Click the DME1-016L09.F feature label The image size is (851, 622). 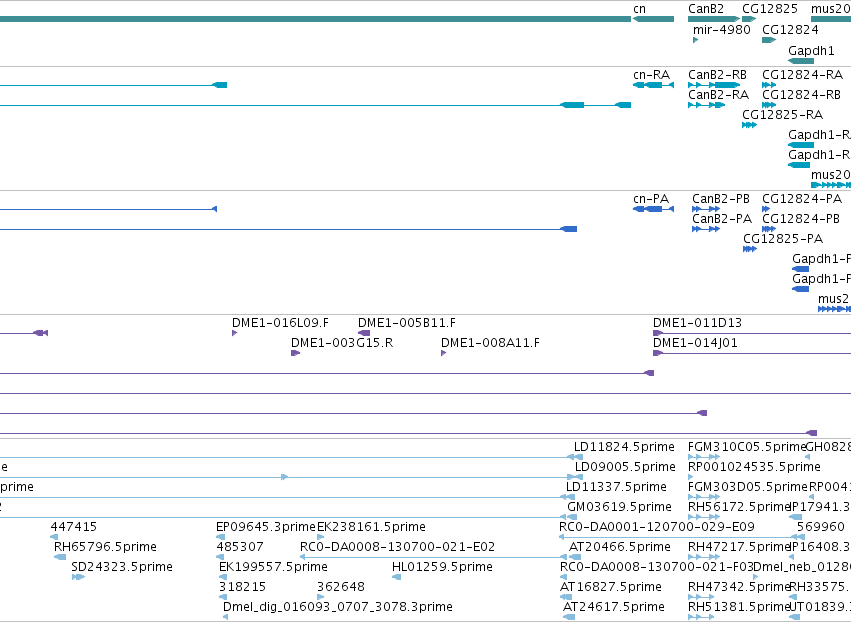280,323
